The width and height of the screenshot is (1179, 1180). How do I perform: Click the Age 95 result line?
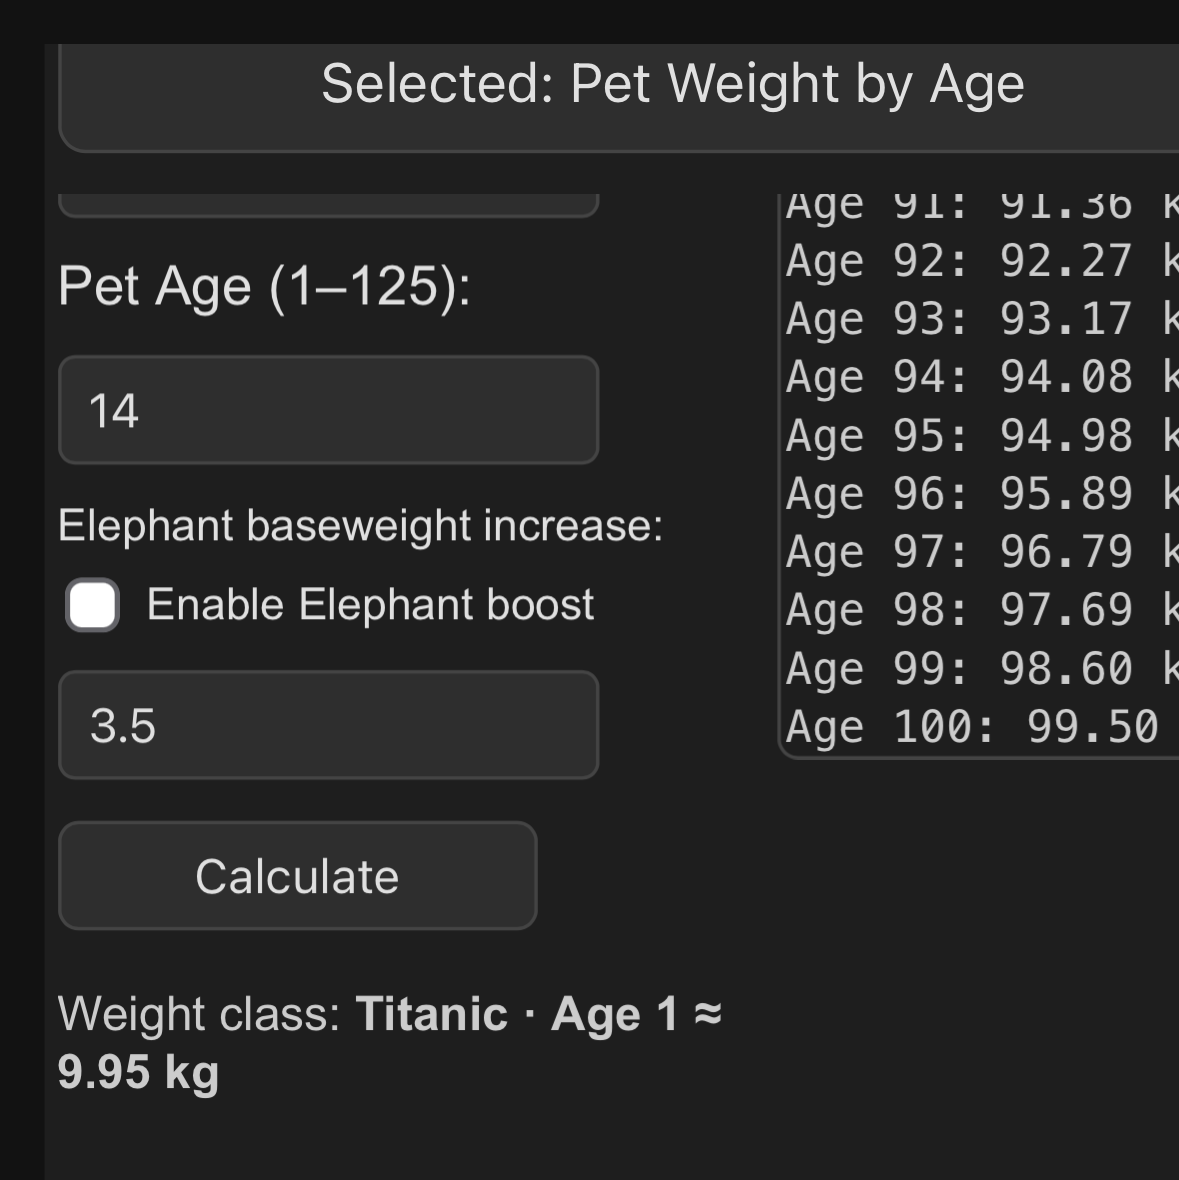click(980, 435)
